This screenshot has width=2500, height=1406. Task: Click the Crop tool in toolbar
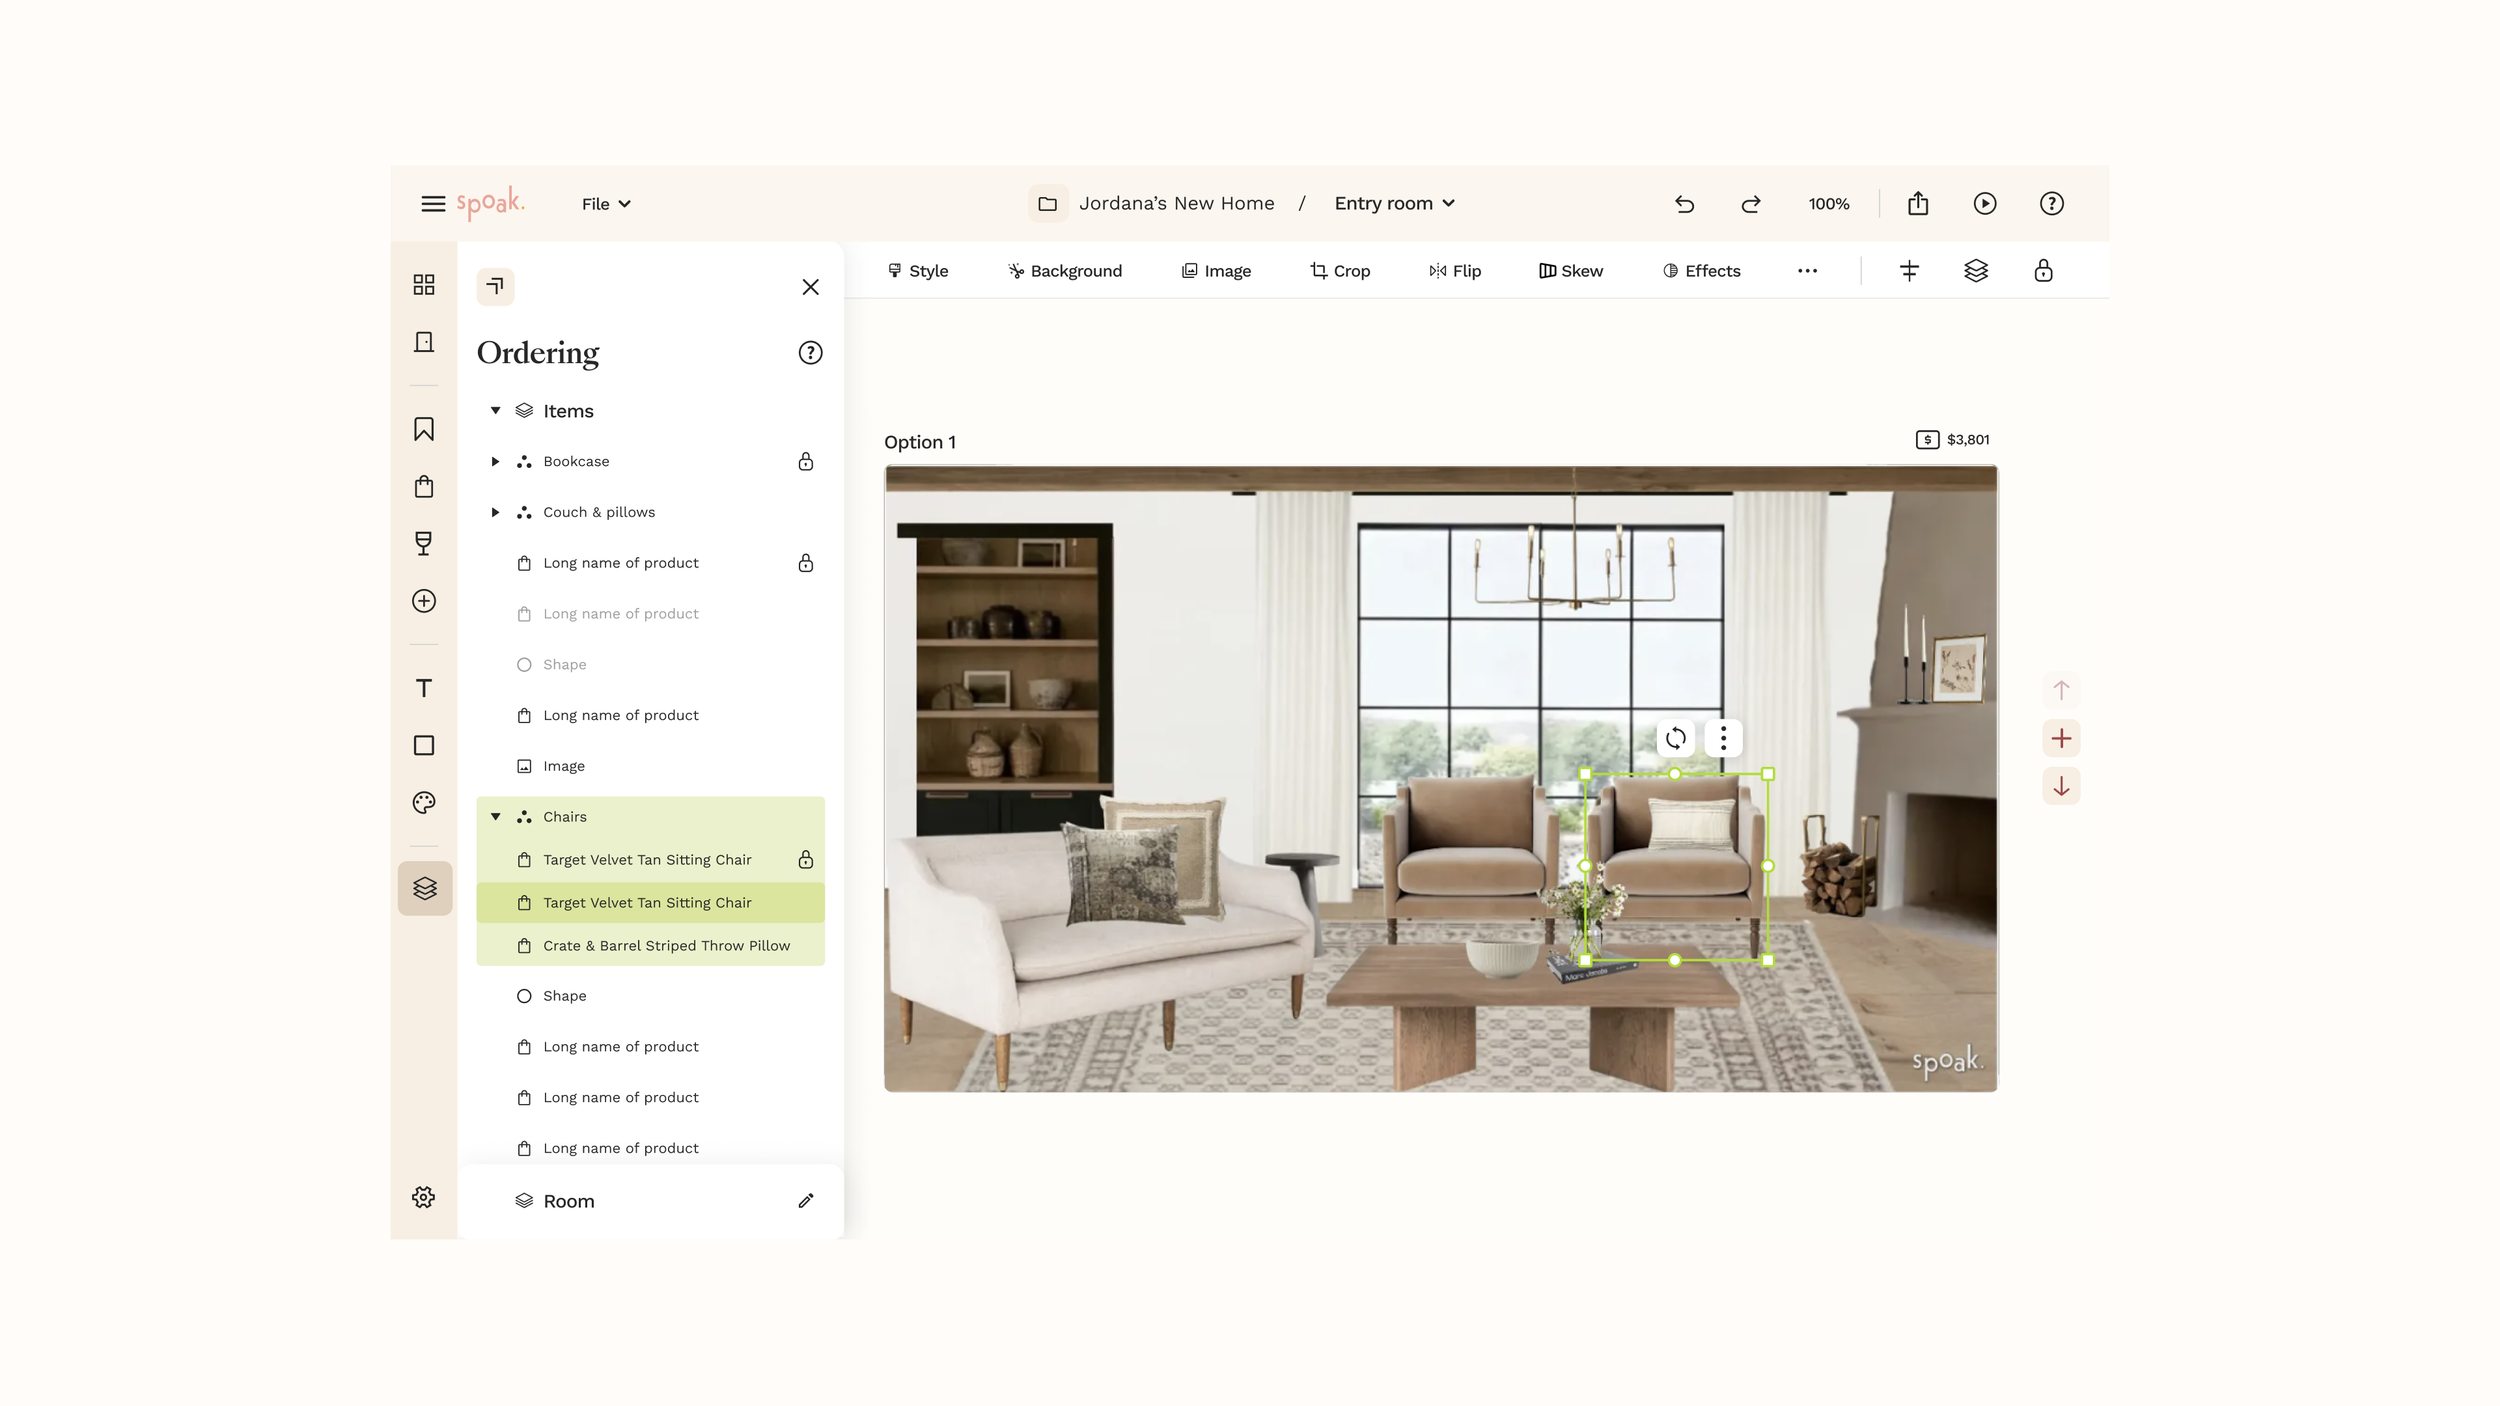tap(1340, 271)
